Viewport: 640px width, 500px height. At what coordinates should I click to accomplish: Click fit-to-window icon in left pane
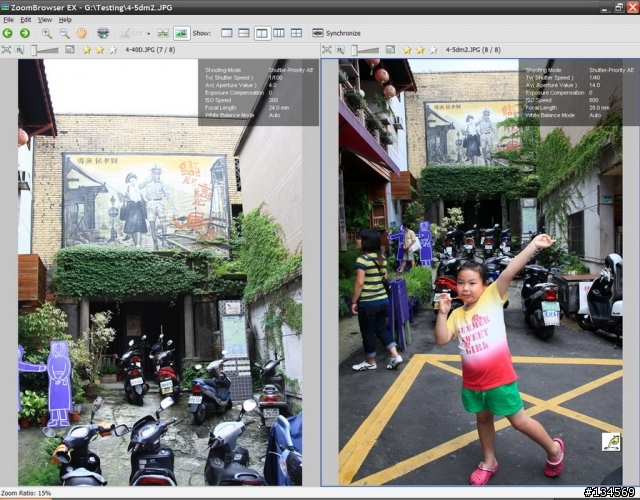(x=6, y=50)
